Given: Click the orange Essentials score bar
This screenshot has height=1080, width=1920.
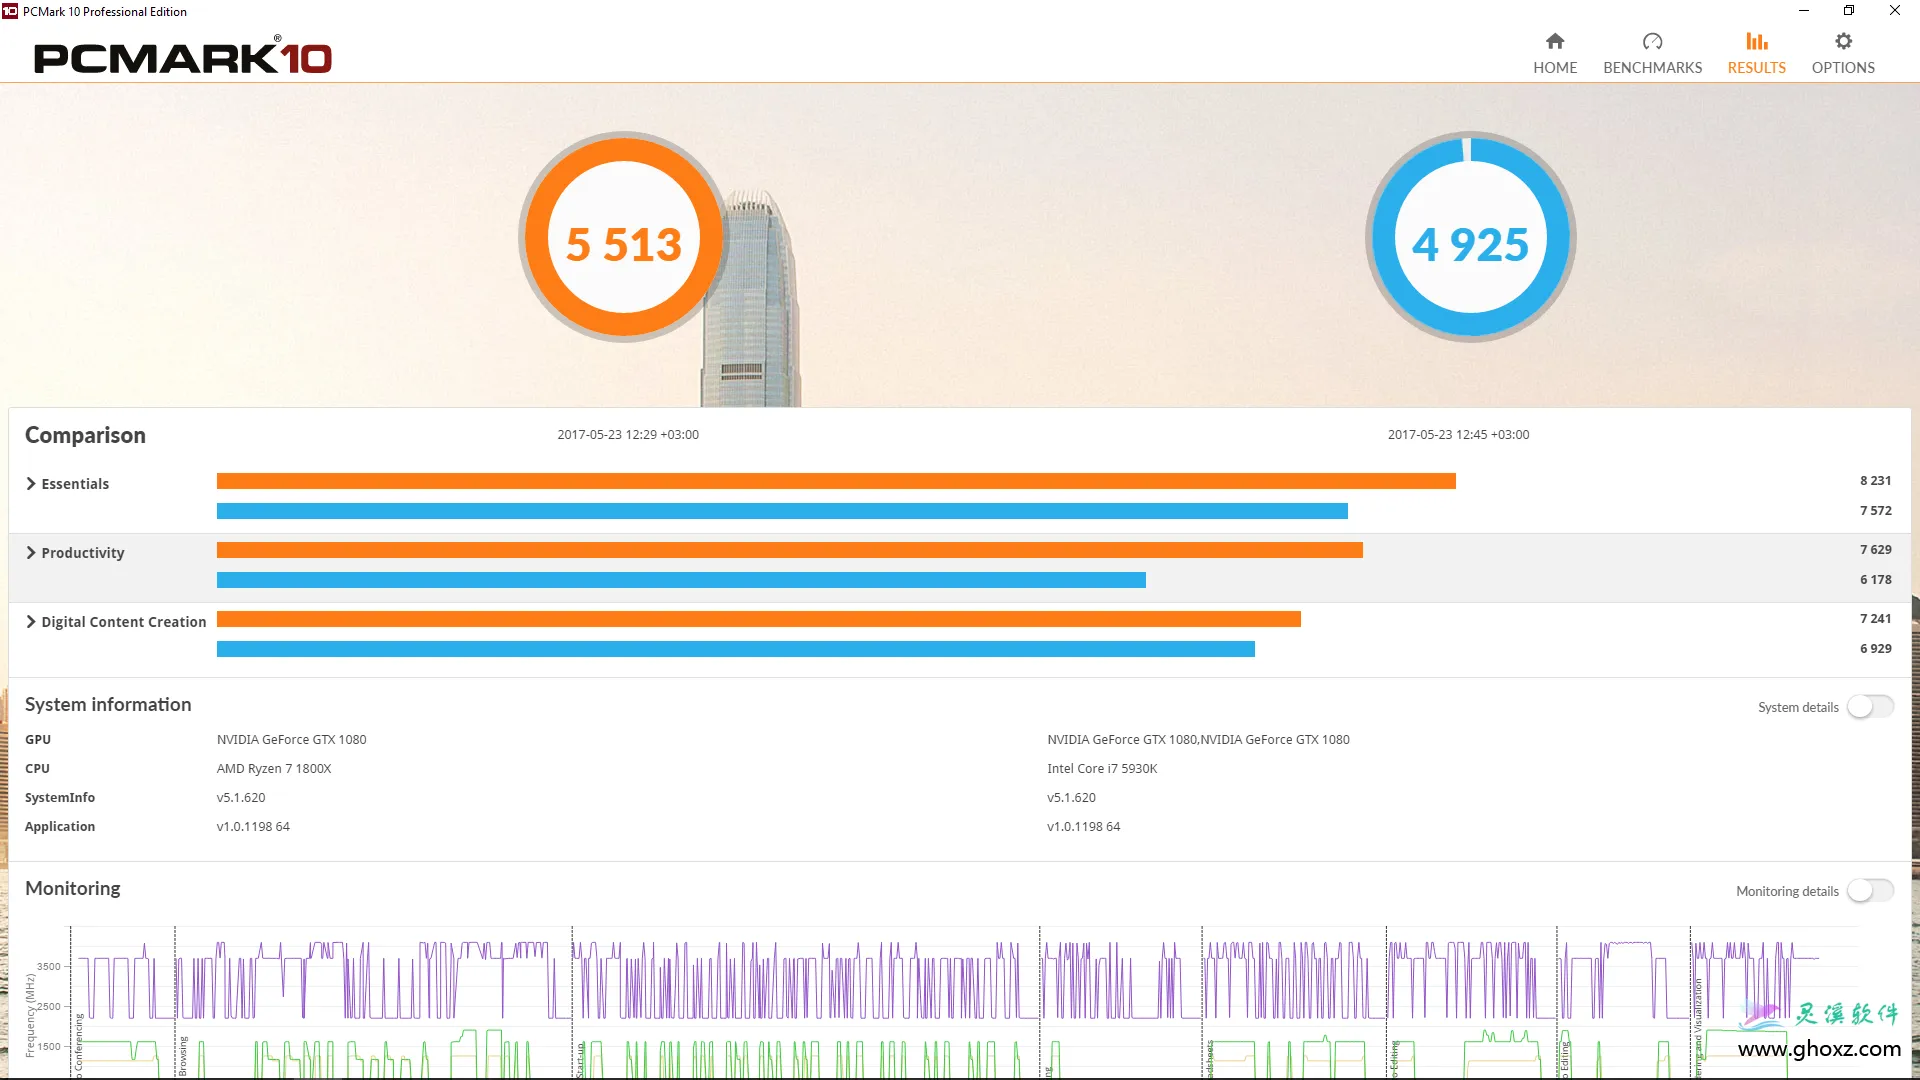Looking at the screenshot, I should (835, 481).
